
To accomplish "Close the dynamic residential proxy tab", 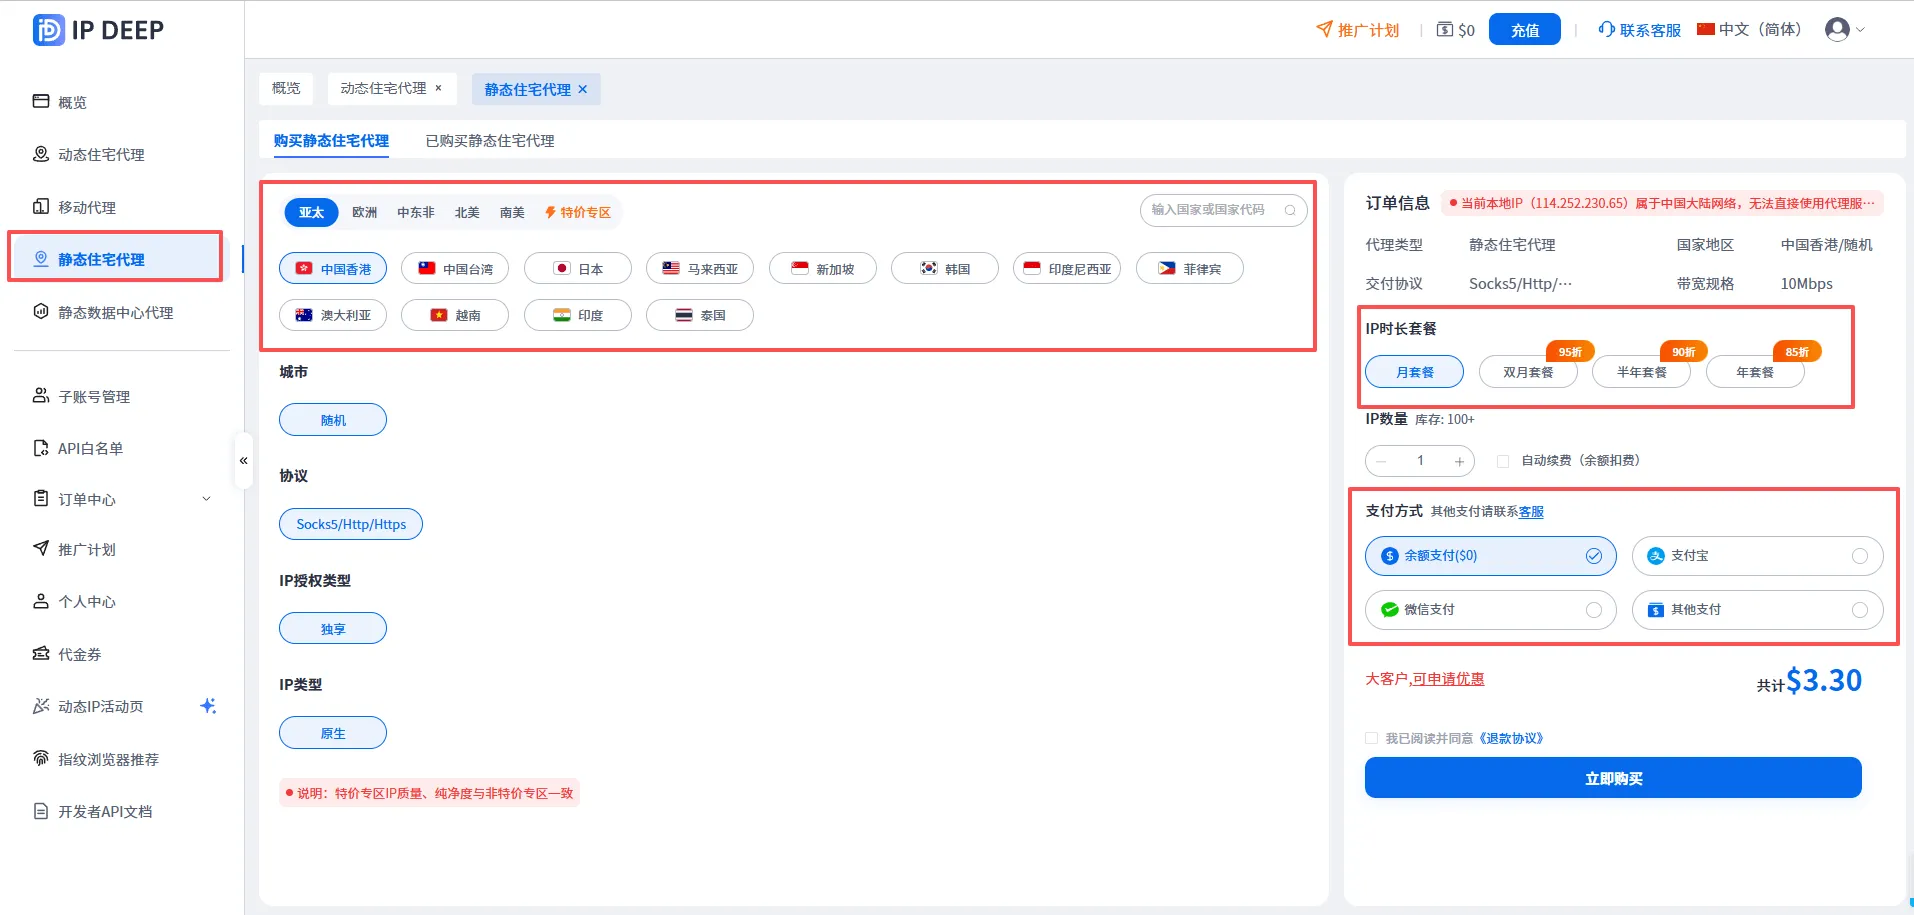I will click(x=438, y=88).
